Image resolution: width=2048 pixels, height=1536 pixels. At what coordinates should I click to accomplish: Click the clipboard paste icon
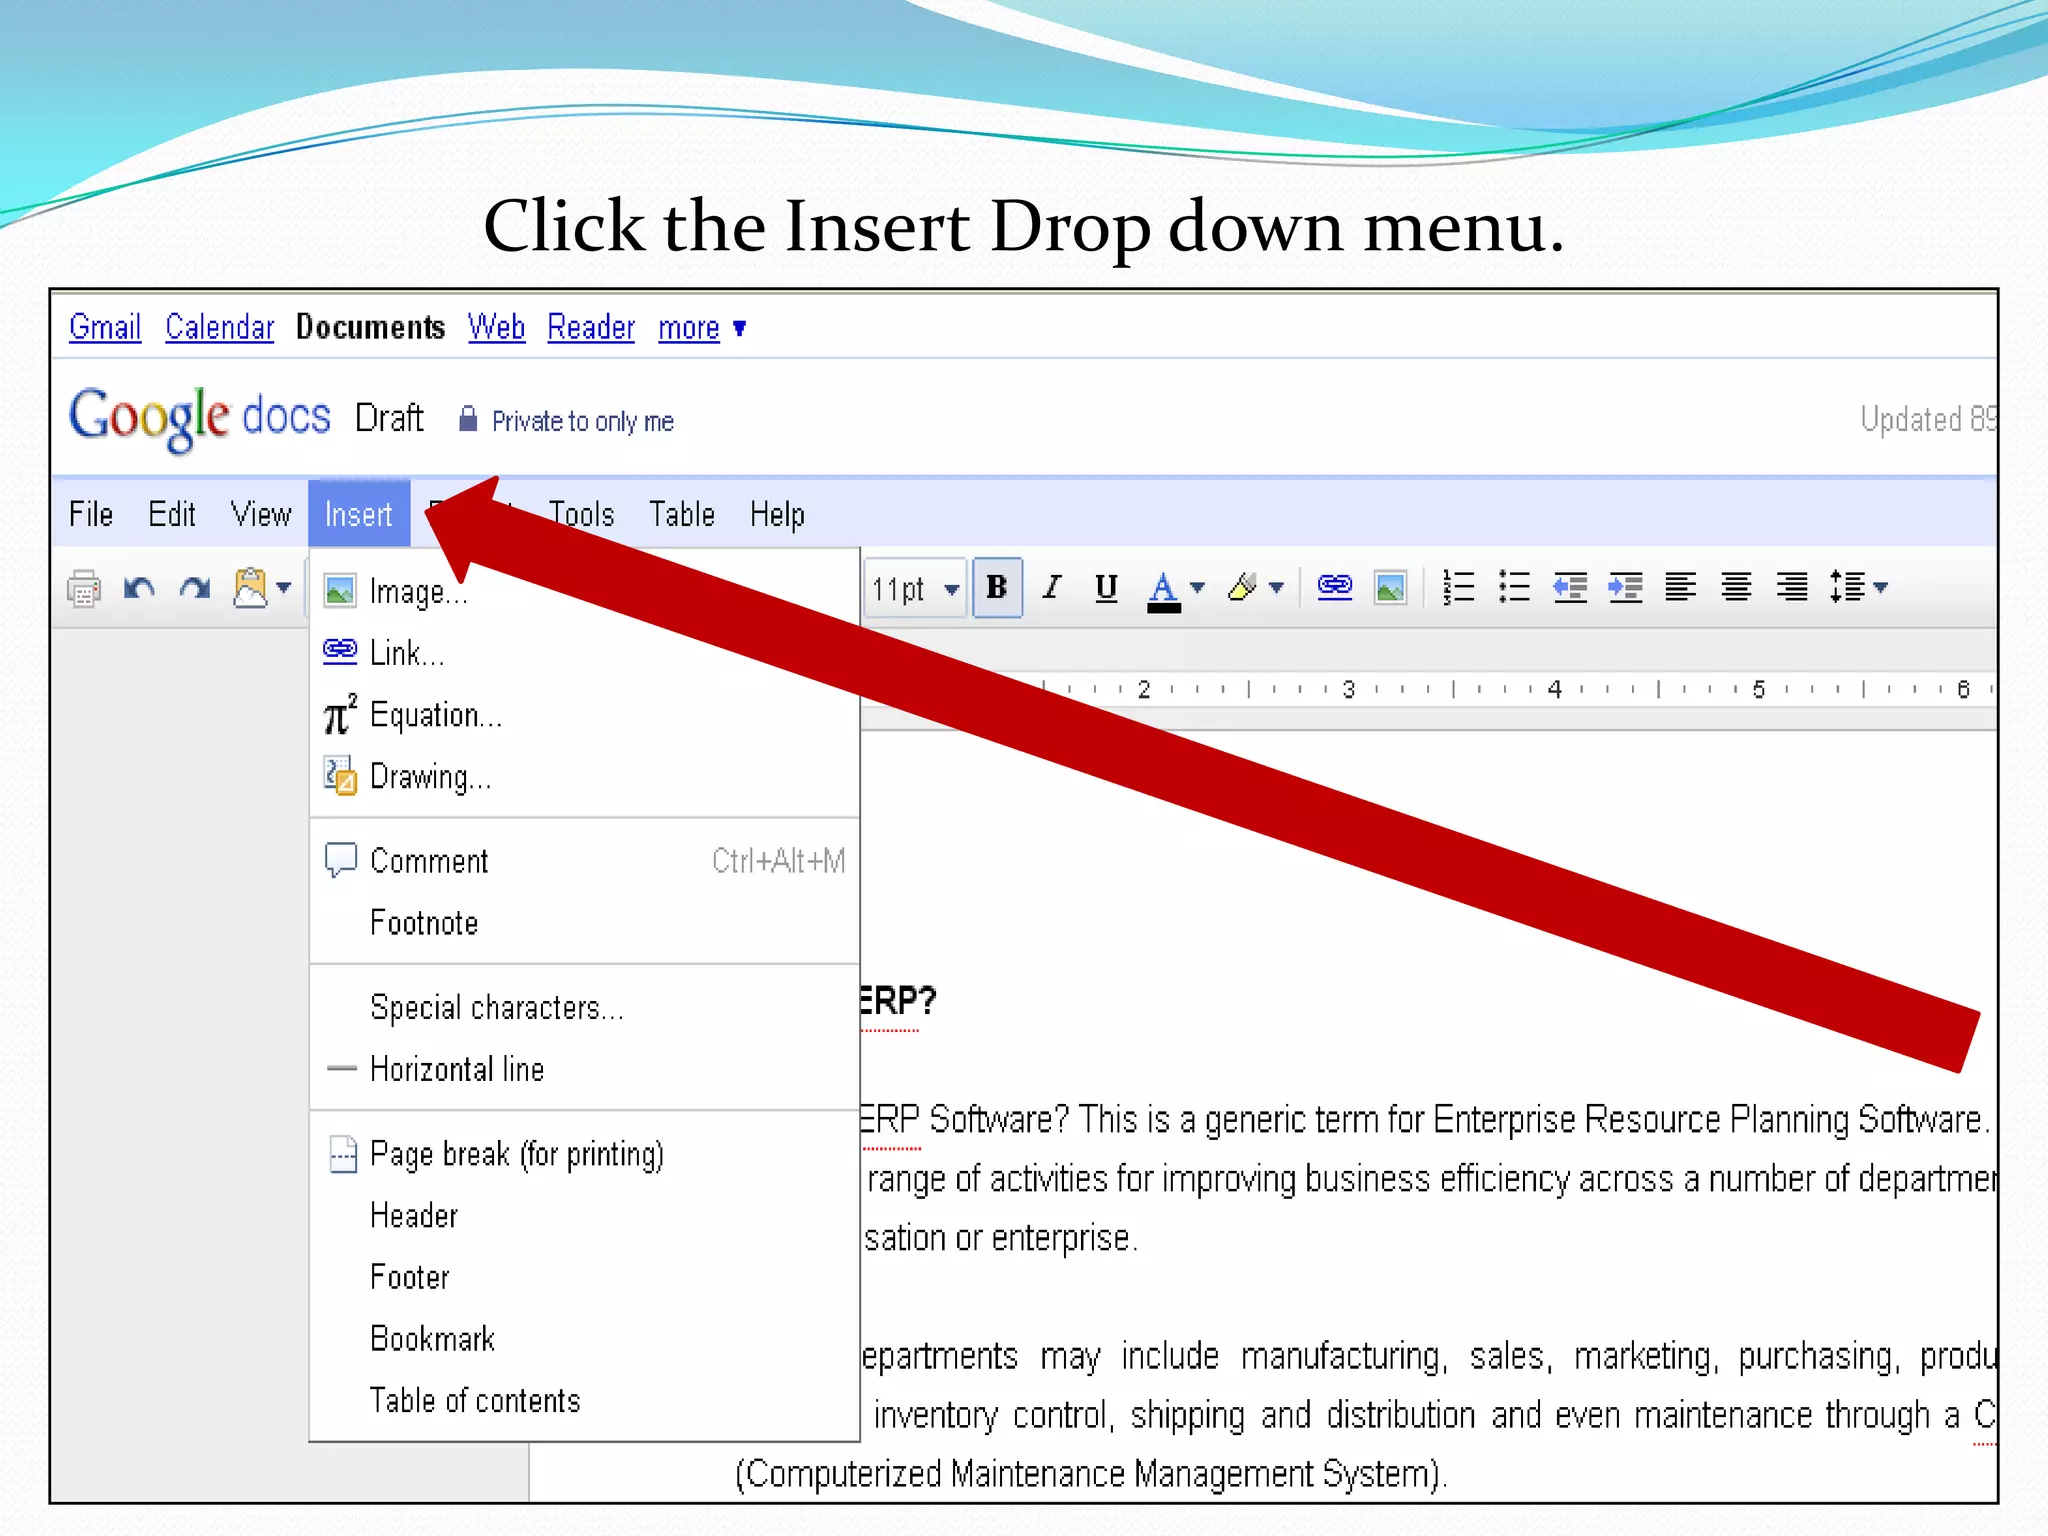coord(250,587)
